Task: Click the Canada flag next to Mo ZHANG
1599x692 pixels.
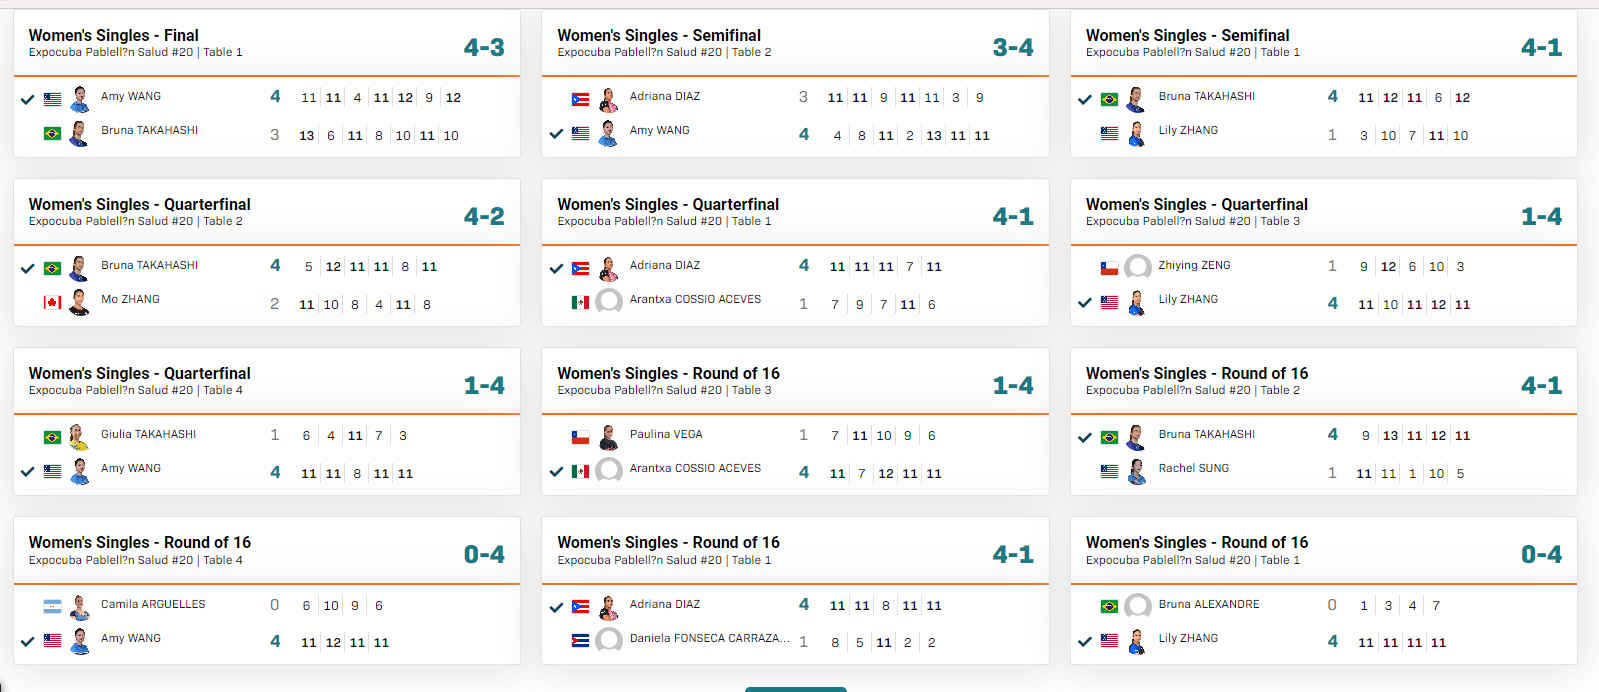Action: [x=53, y=302]
